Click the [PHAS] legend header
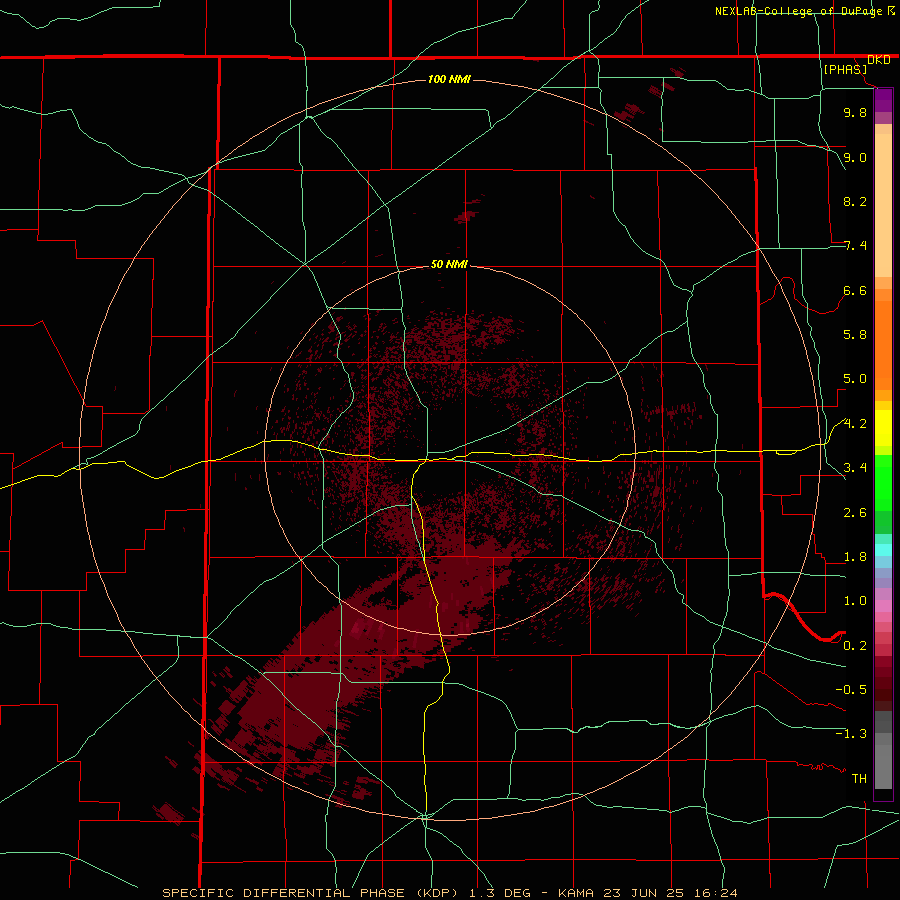The image size is (900, 900). pos(845,69)
